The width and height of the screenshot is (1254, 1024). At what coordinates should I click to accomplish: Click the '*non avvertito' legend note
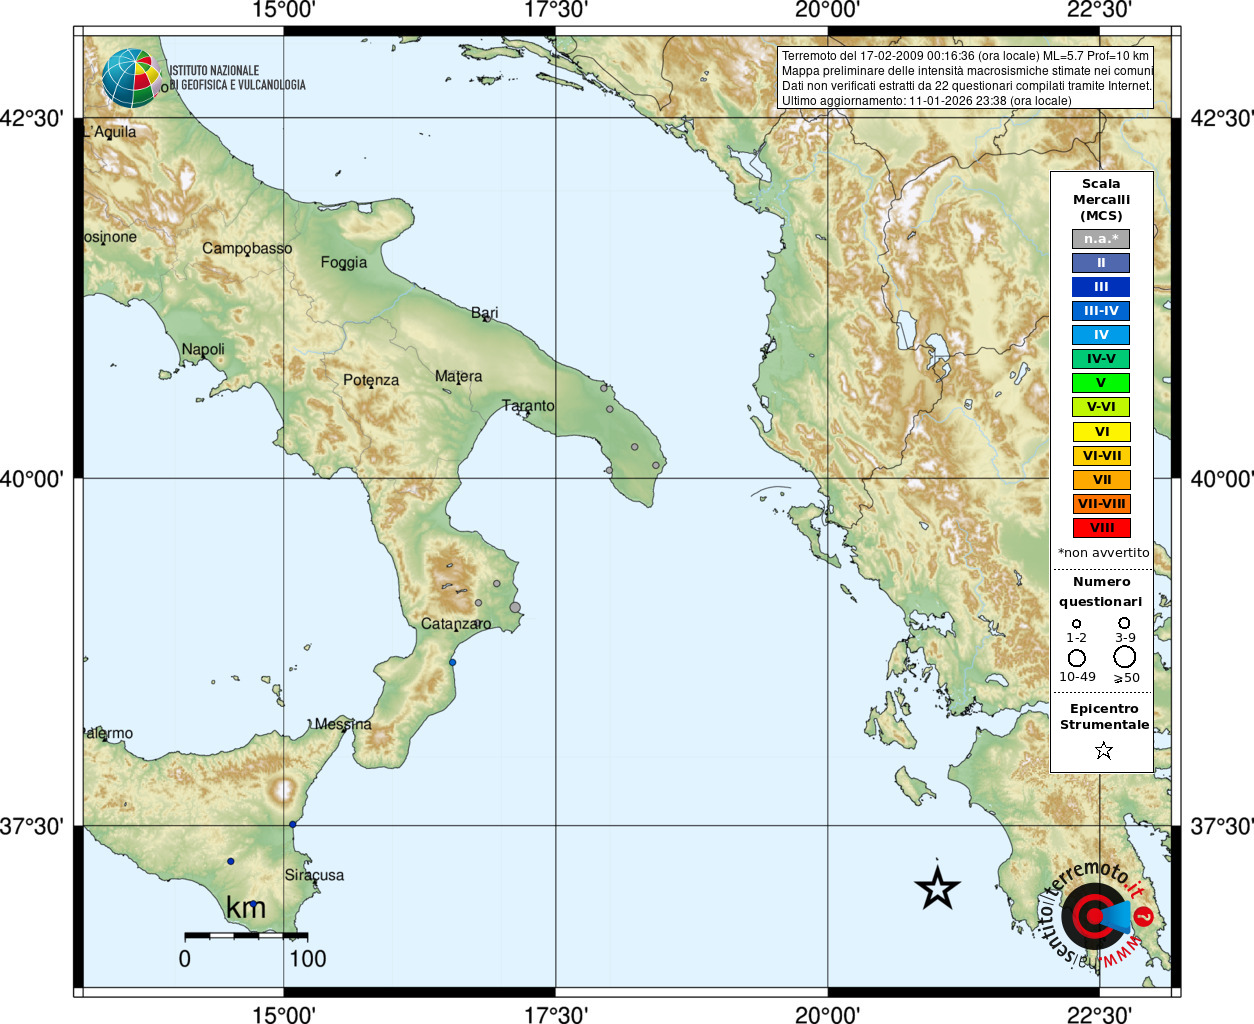pos(1104,553)
